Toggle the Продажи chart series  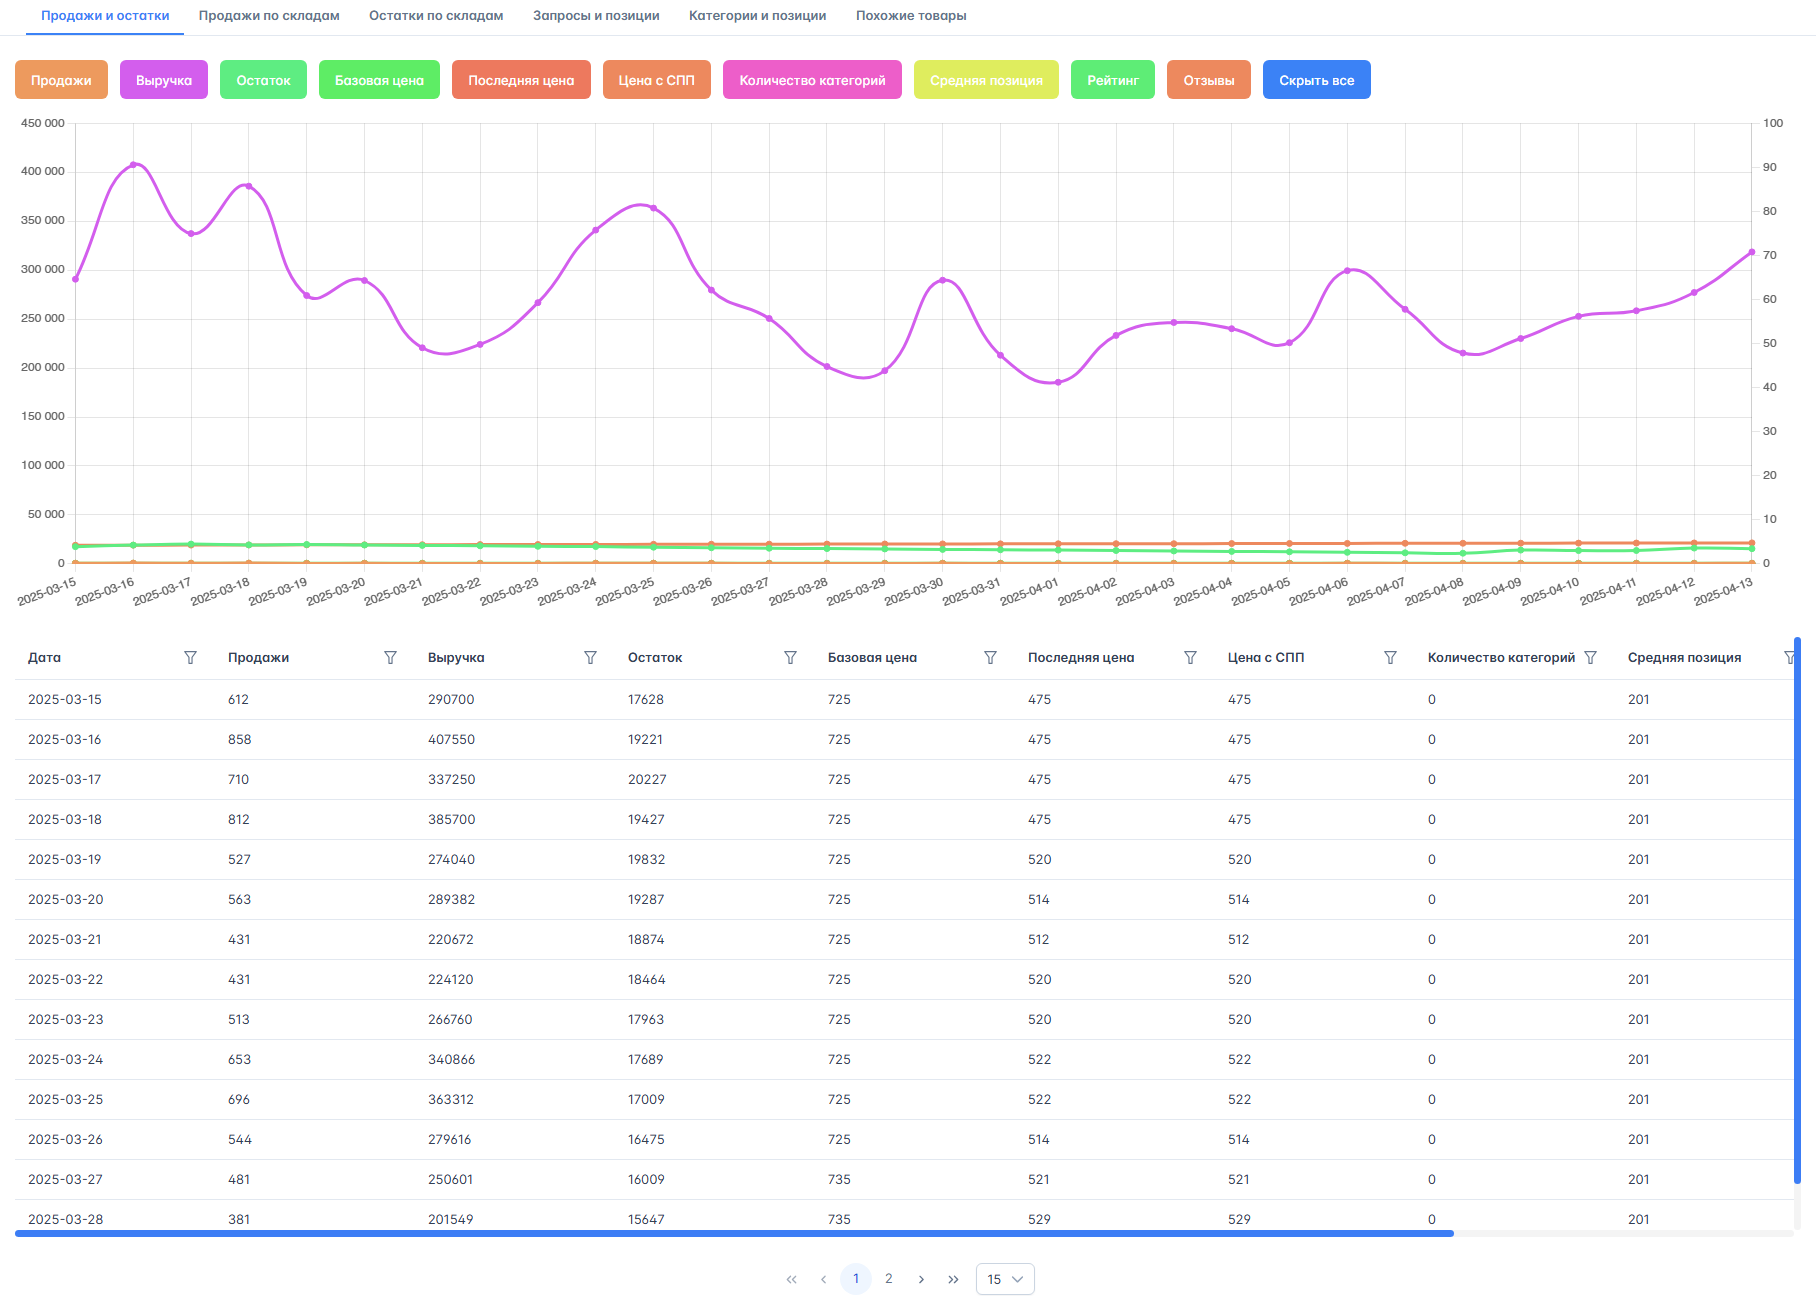click(61, 80)
